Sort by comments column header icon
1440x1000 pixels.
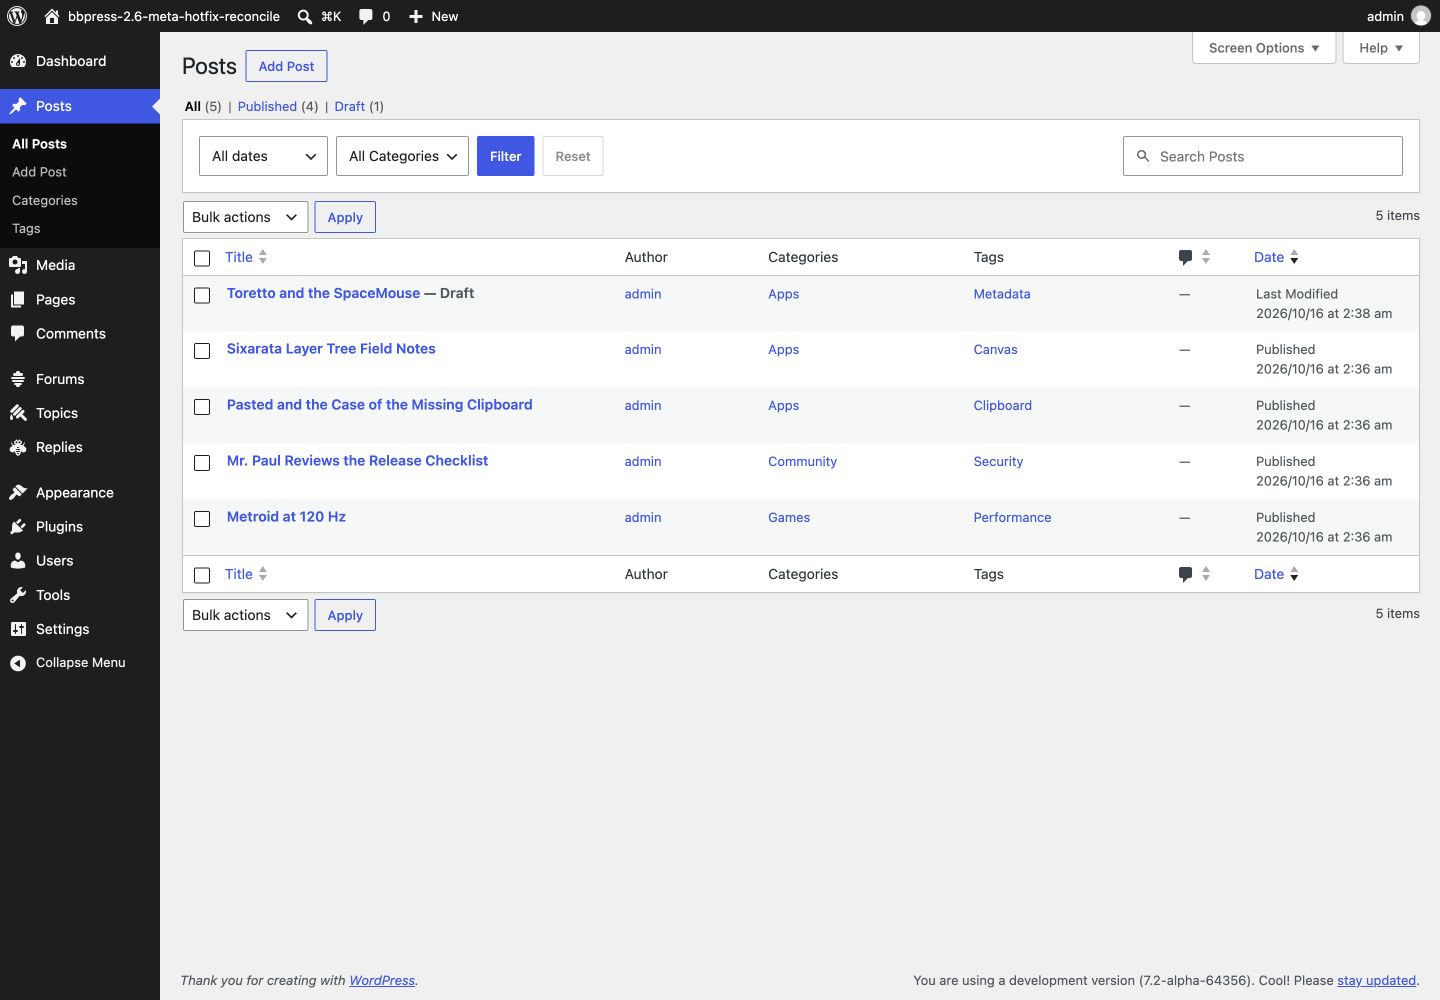(x=1185, y=257)
